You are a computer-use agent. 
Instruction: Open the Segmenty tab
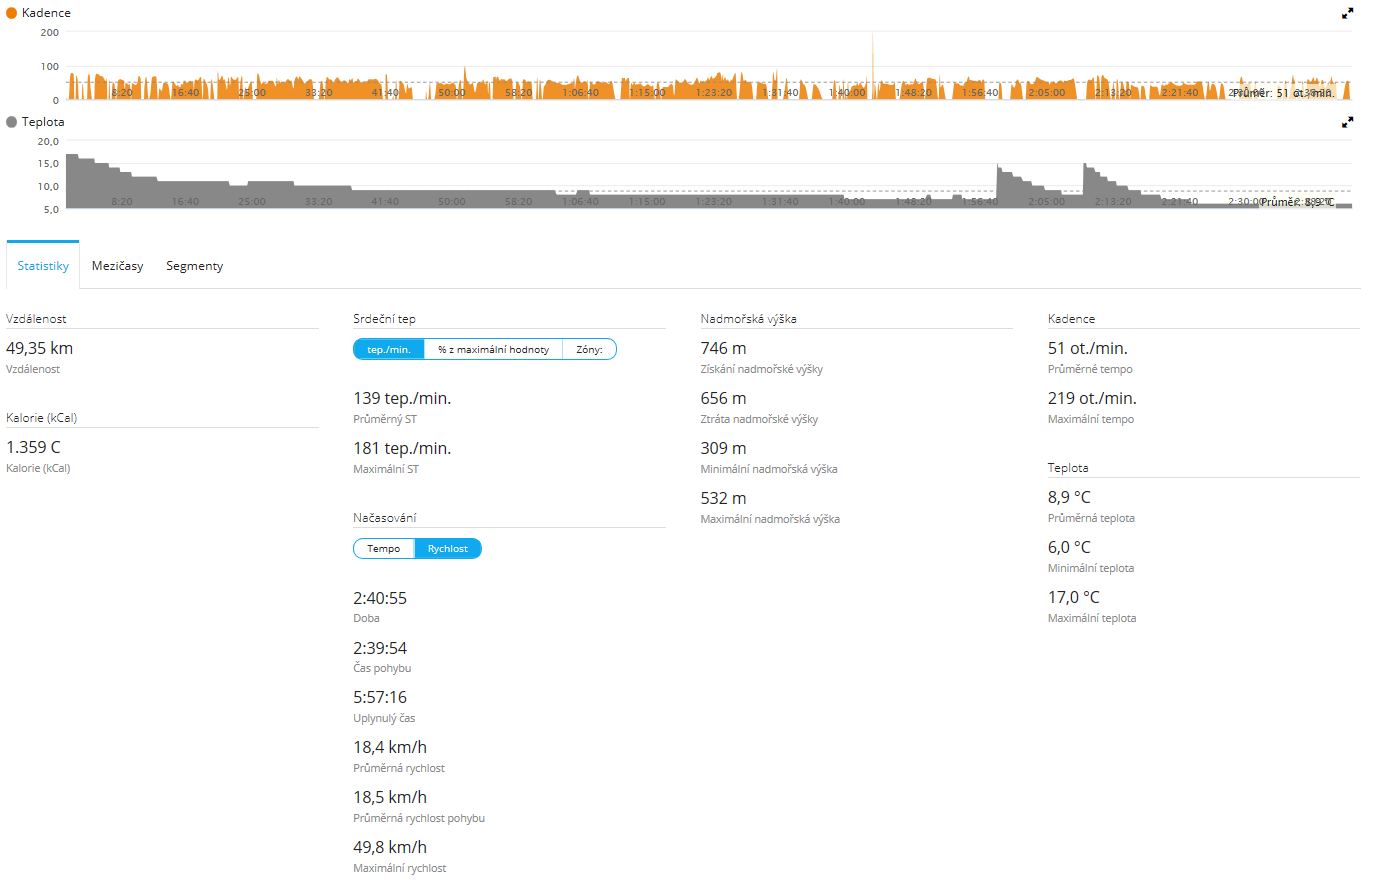(194, 266)
